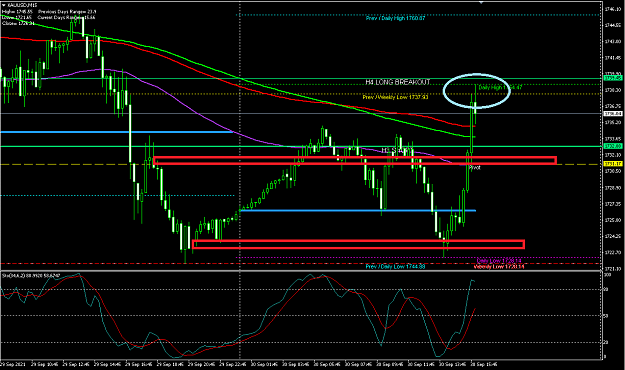Click the '29 Sep 22:45' time axis label
This screenshot has width=625, height=370.
(232, 364)
